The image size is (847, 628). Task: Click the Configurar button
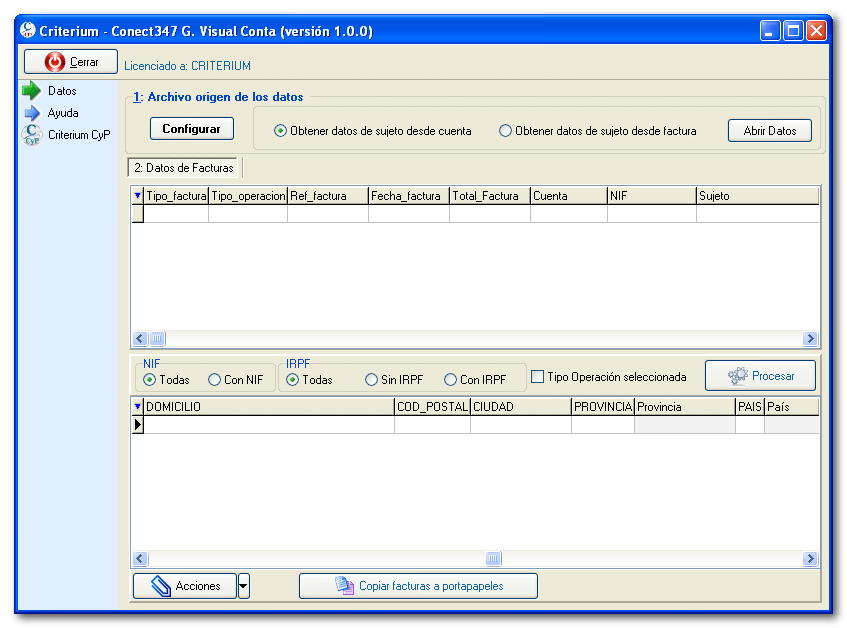192,129
